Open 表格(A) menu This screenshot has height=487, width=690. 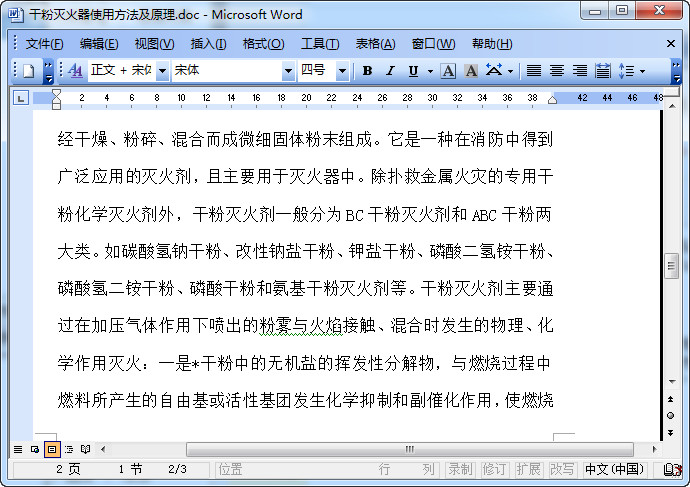click(375, 44)
